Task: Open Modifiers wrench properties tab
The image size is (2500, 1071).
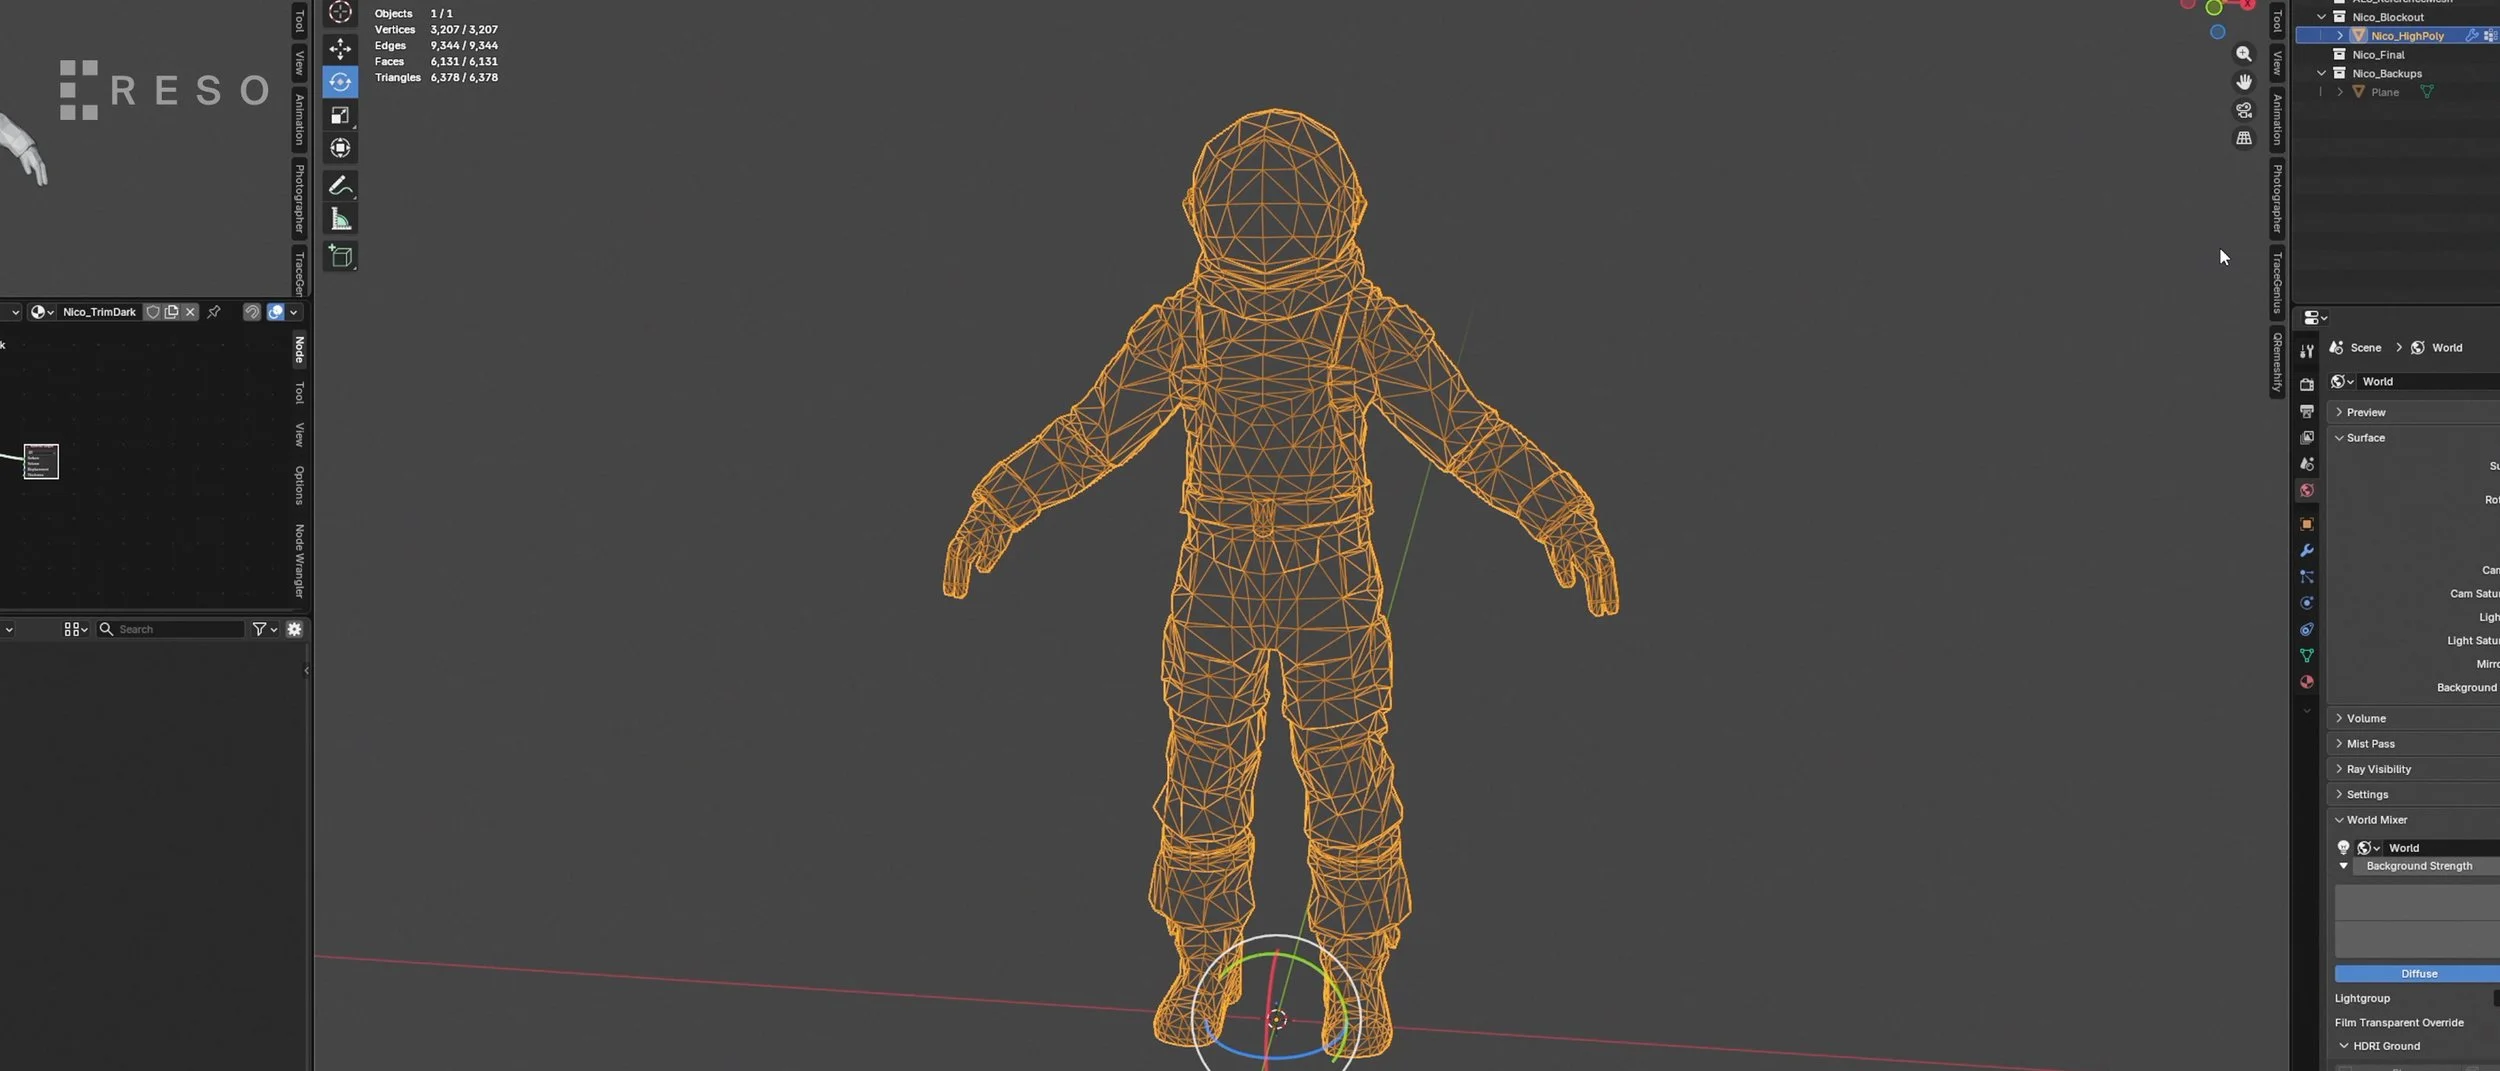Action: pyautogui.click(x=2306, y=551)
